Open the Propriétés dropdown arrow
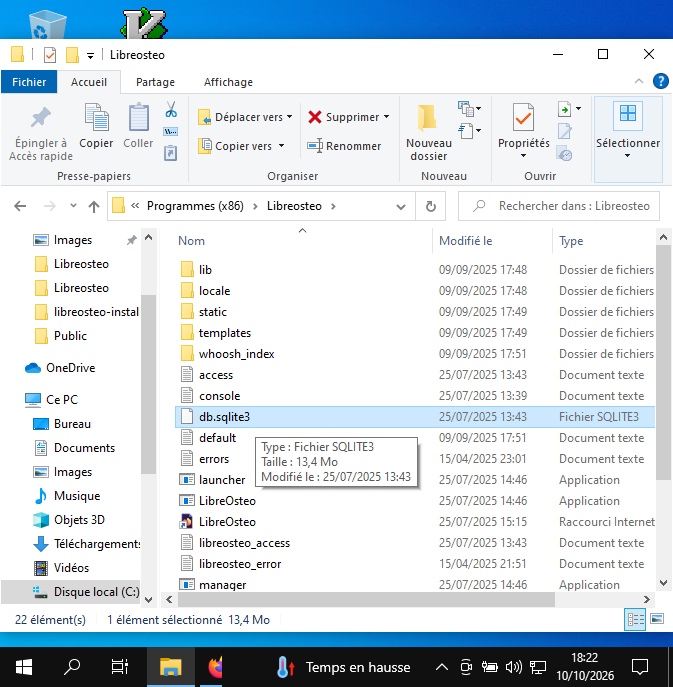This screenshot has width=673, height=687. pyautogui.click(x=524, y=156)
